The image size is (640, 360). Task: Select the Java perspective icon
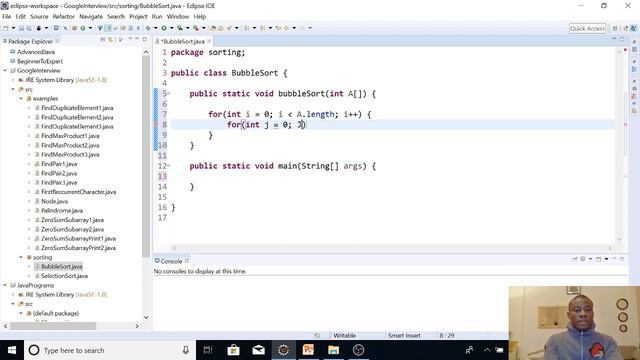coord(634,28)
